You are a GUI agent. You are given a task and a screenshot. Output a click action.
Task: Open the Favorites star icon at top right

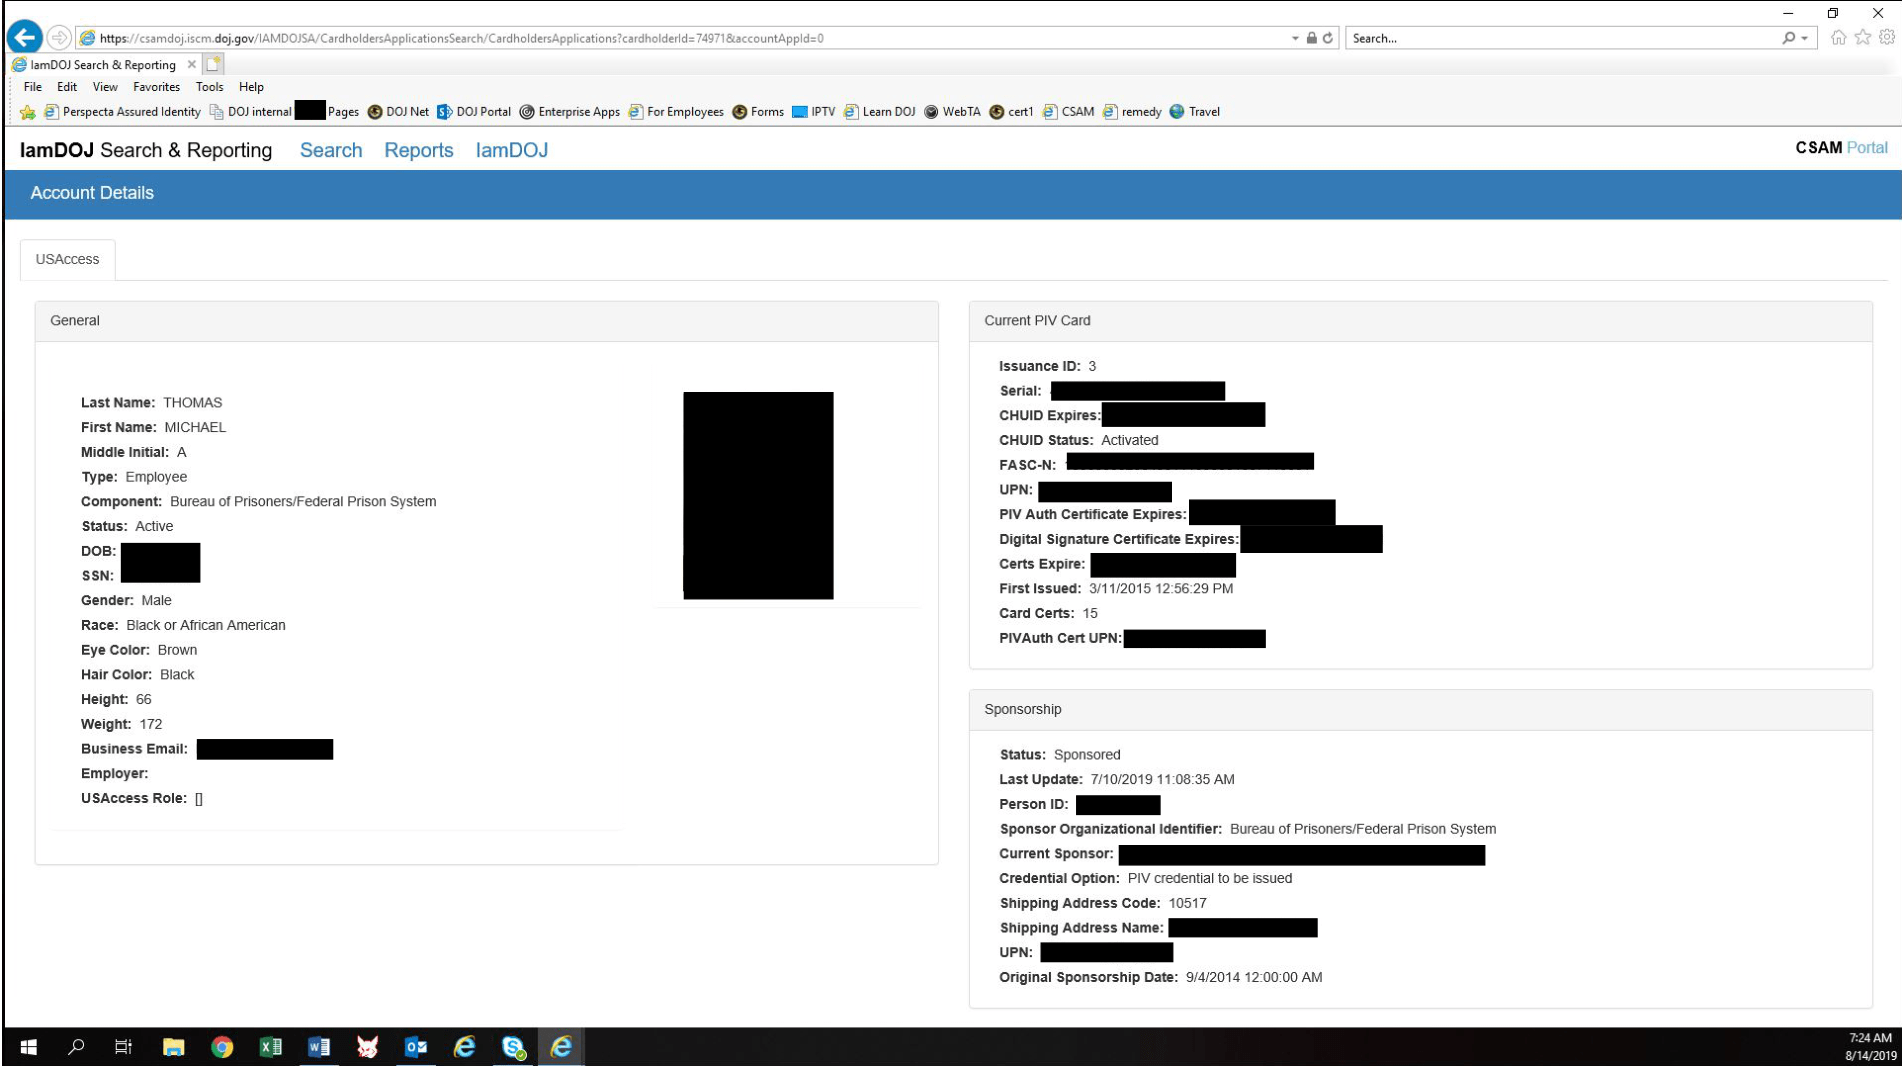coord(1862,38)
